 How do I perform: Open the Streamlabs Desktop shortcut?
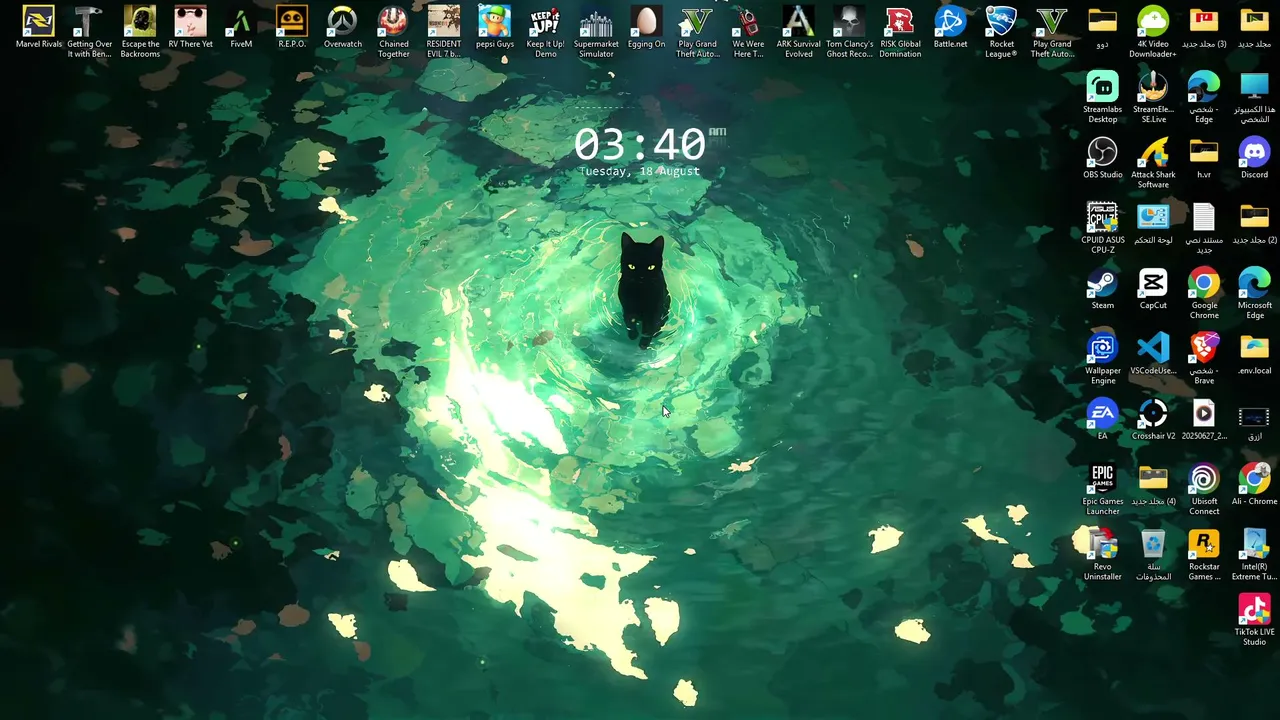point(1102,97)
